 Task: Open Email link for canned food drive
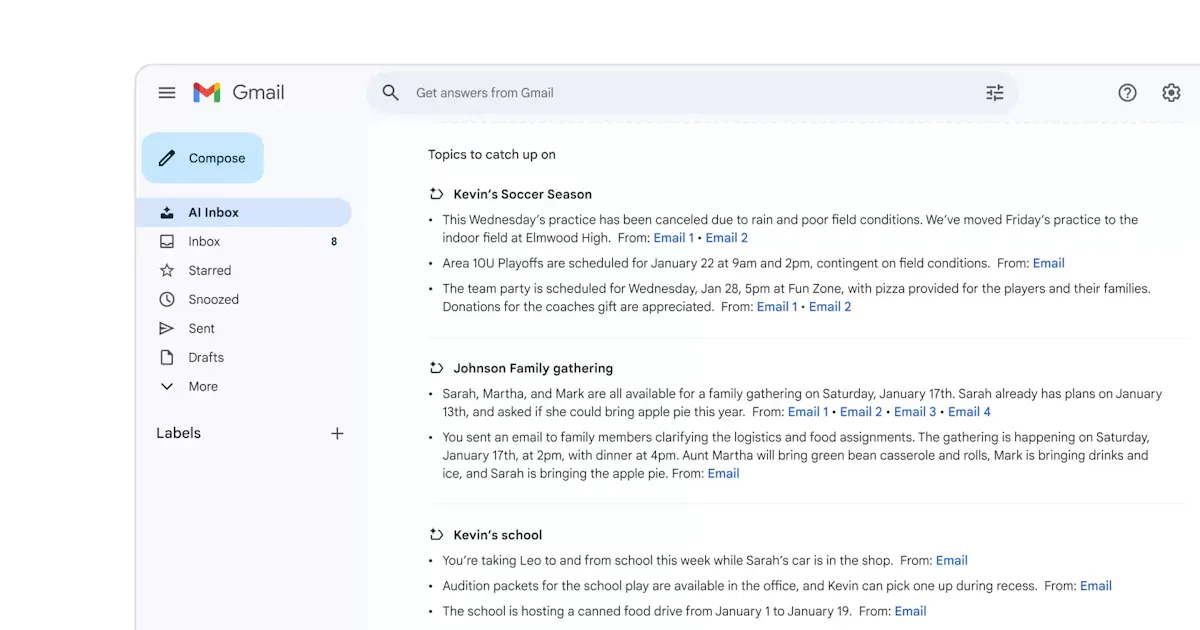click(x=910, y=611)
